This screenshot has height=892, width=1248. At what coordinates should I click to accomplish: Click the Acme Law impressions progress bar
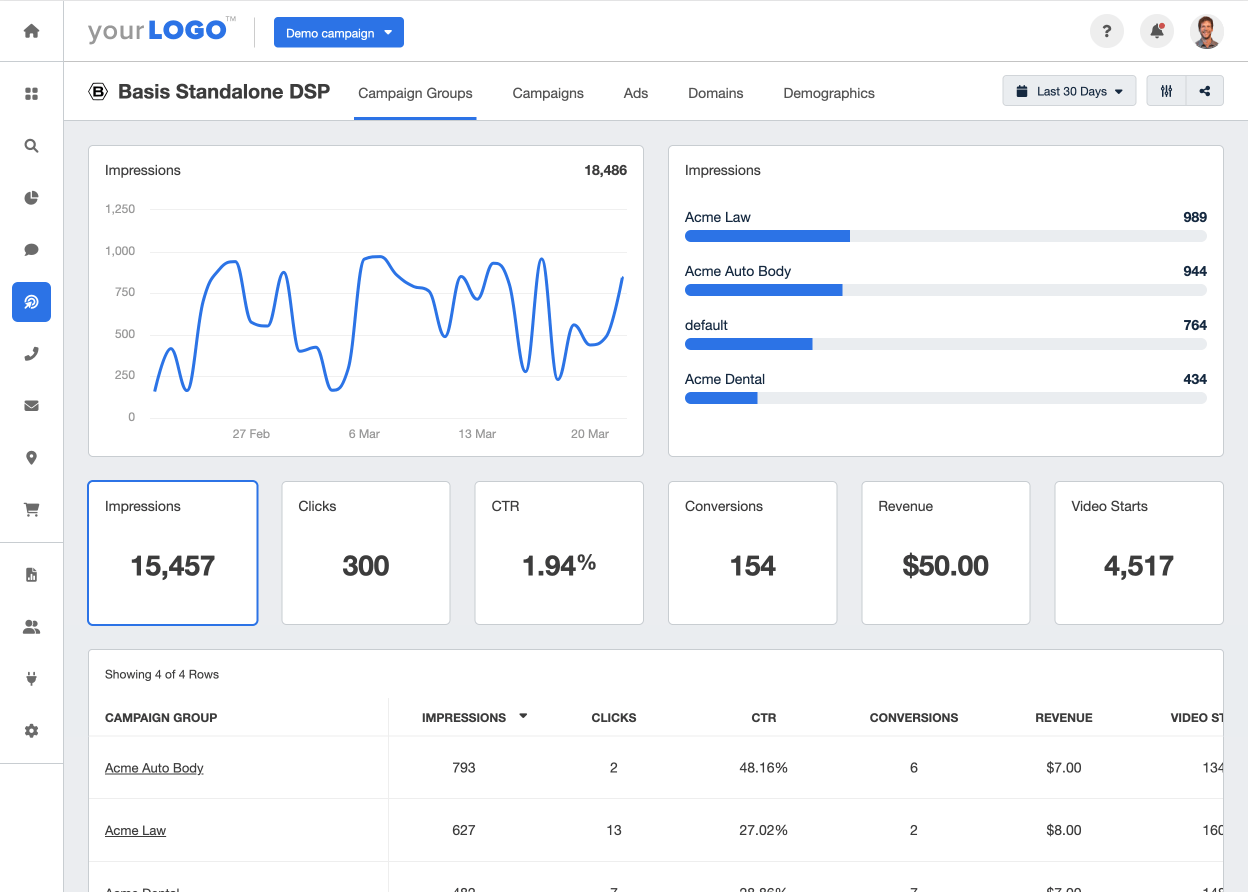[x=945, y=236]
